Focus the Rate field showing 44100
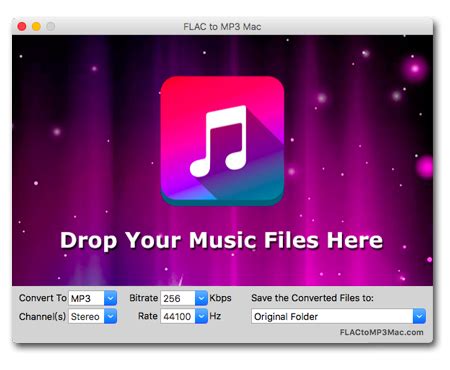 coord(178,316)
